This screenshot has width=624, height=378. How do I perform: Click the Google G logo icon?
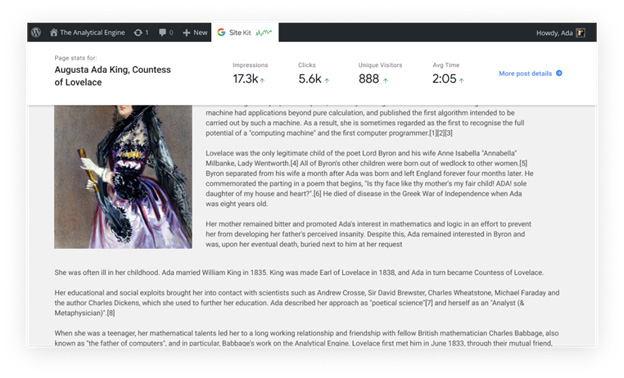click(221, 33)
